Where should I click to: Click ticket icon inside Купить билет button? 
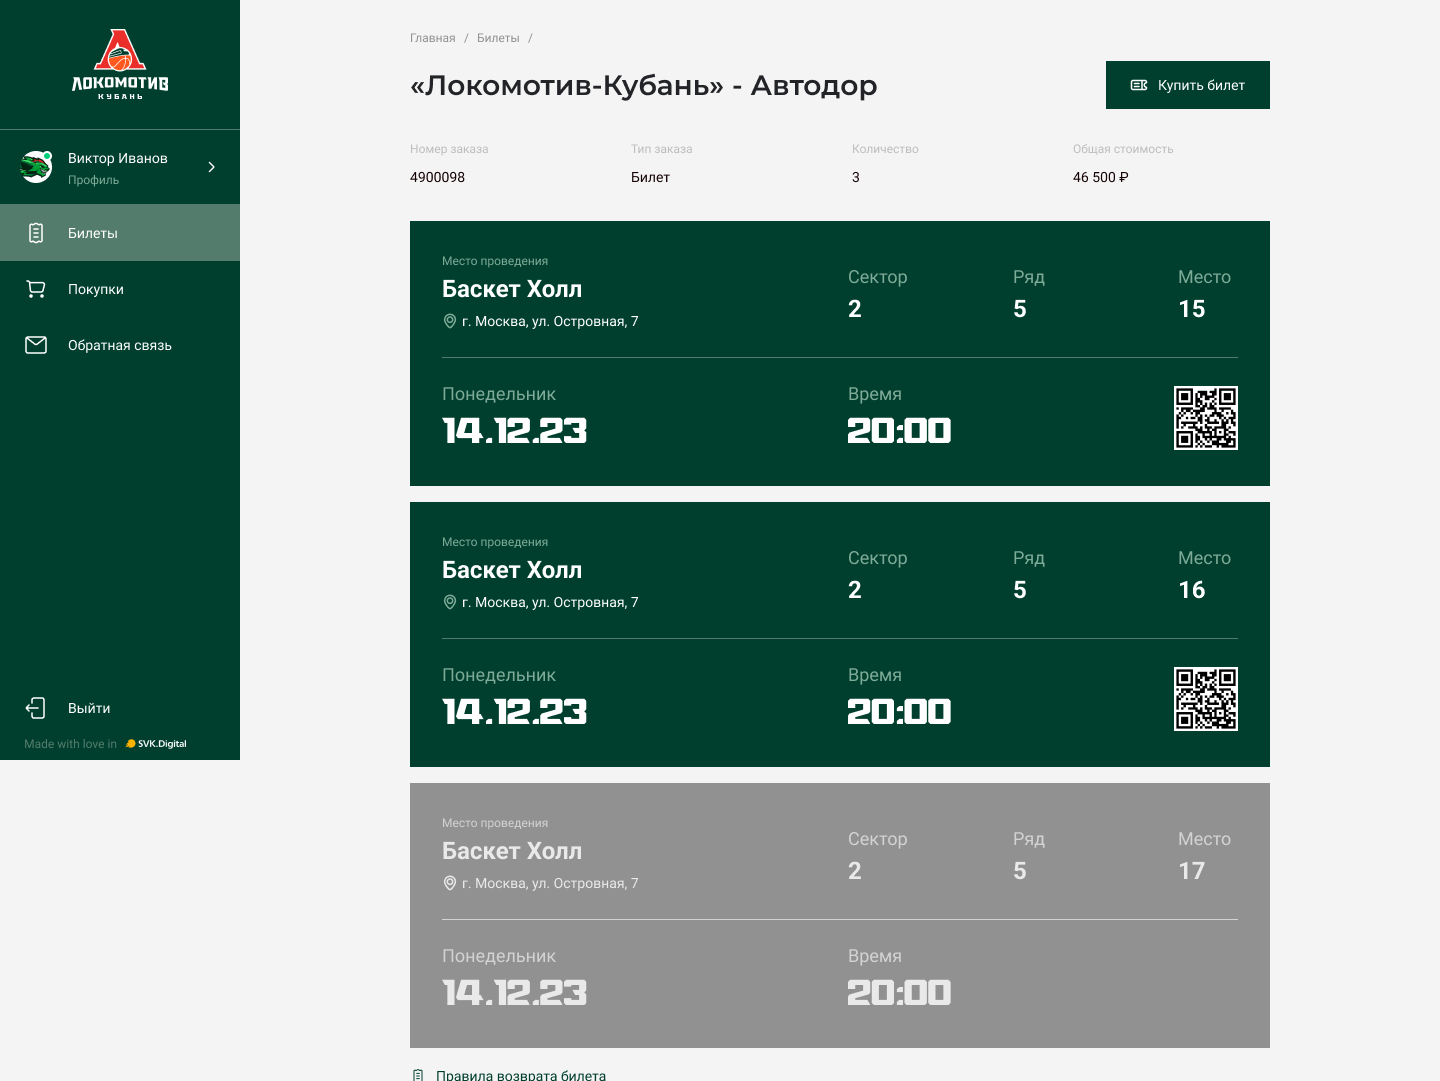click(x=1139, y=85)
